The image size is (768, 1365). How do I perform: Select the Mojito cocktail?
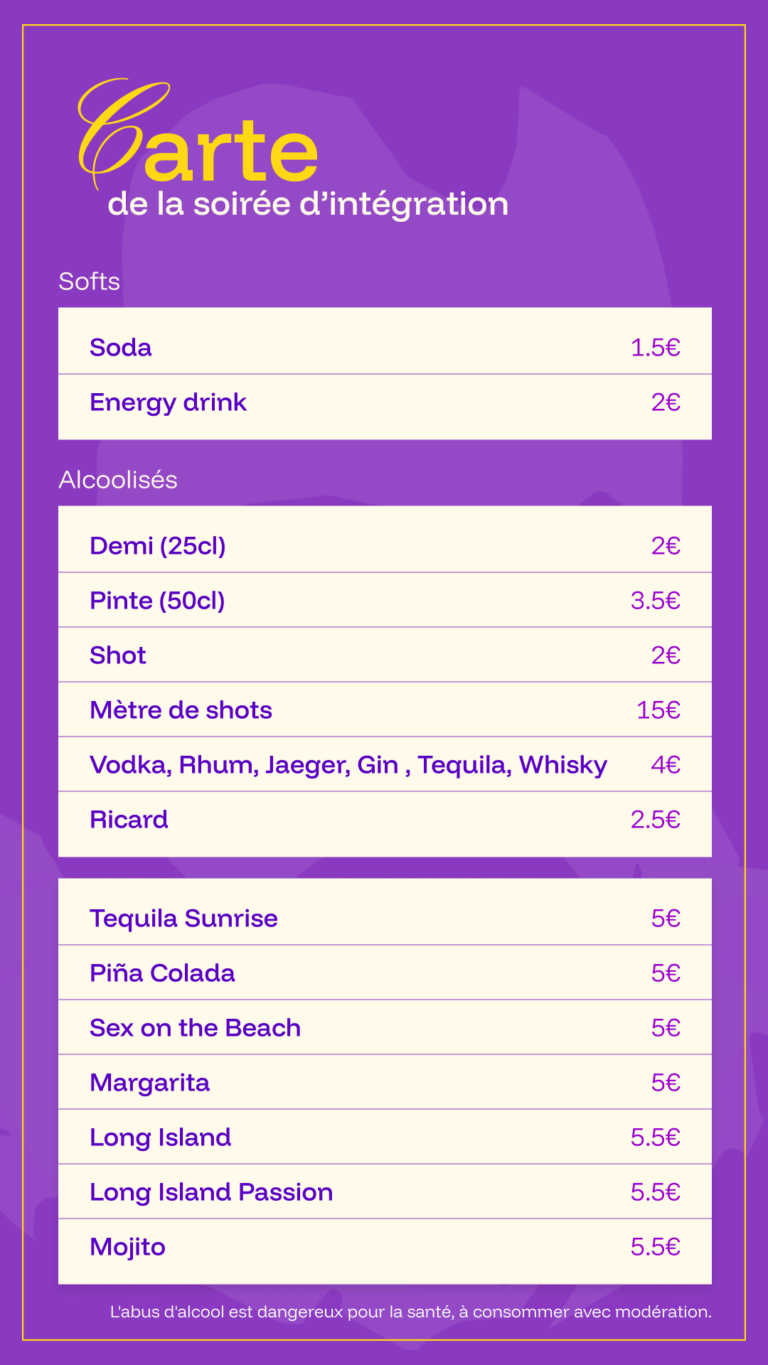click(128, 1247)
